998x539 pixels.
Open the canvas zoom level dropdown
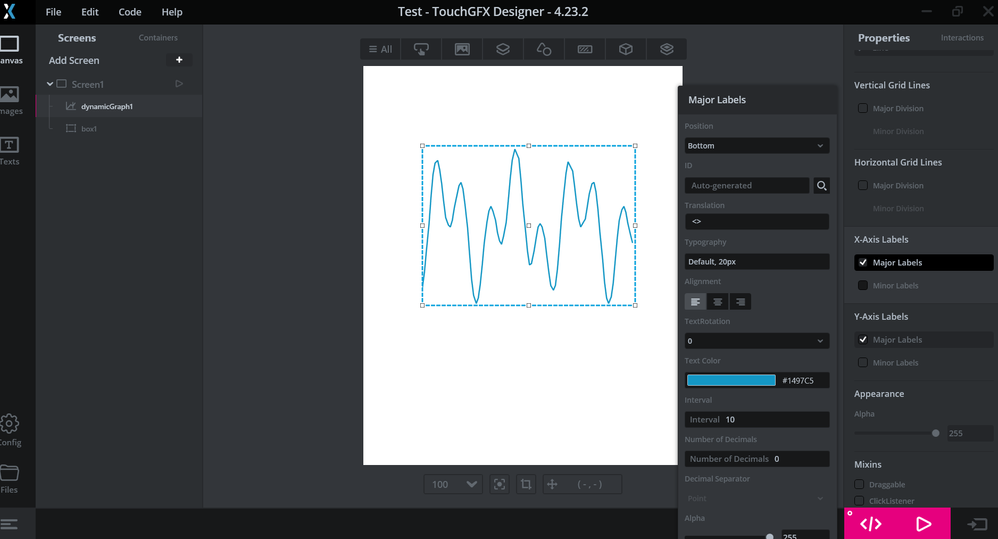coord(453,484)
